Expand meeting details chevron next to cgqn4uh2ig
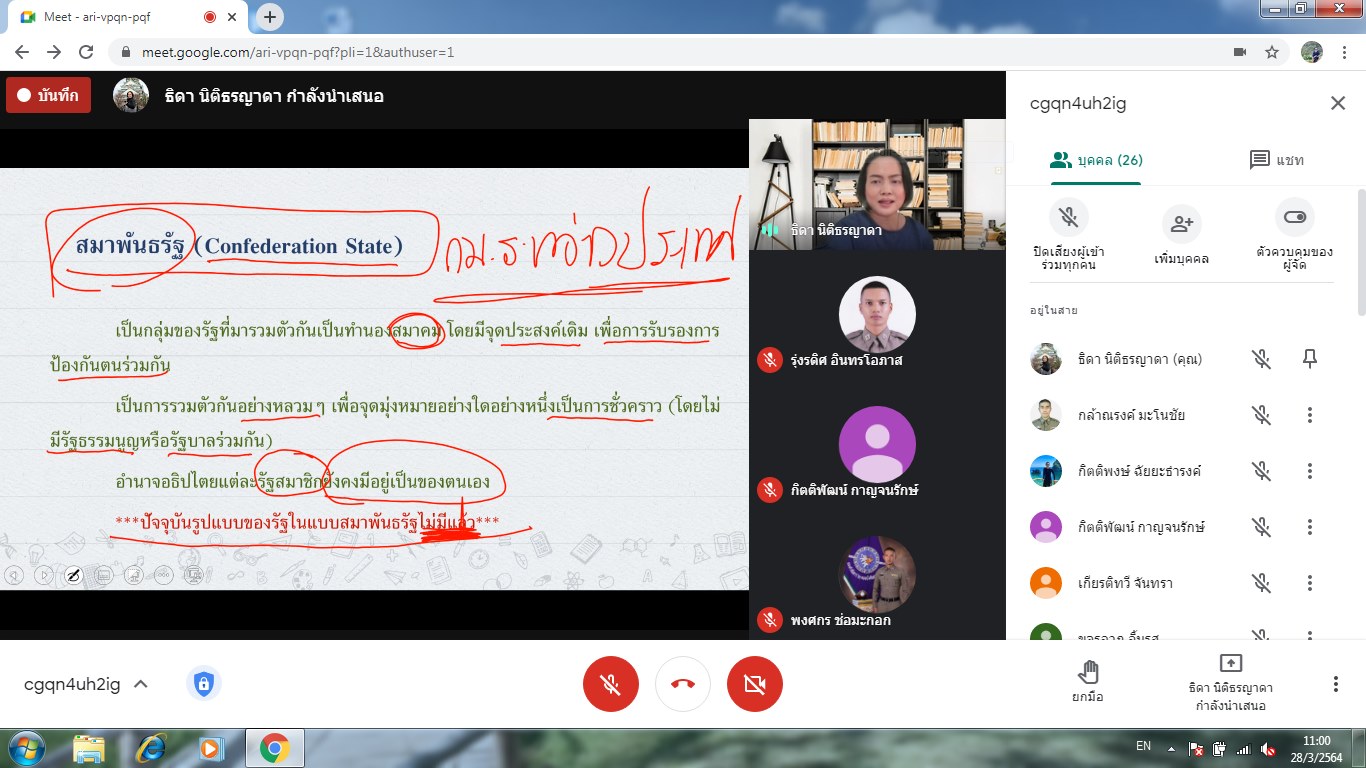Viewport: 1366px width, 768px height. [141, 684]
